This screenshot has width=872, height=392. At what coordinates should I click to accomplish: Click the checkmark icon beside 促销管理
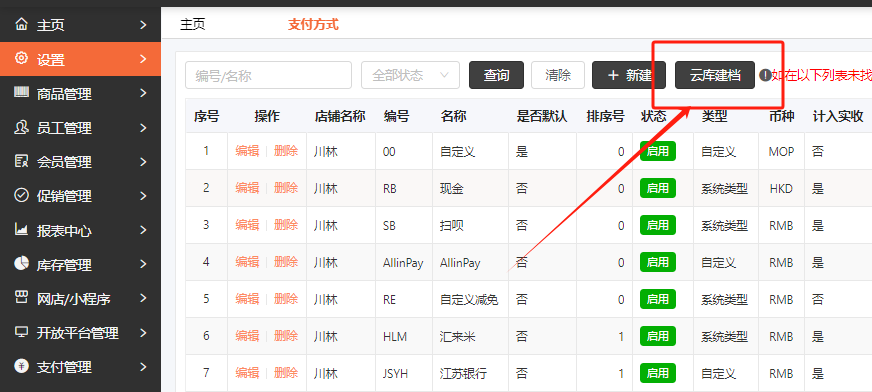(x=21, y=196)
